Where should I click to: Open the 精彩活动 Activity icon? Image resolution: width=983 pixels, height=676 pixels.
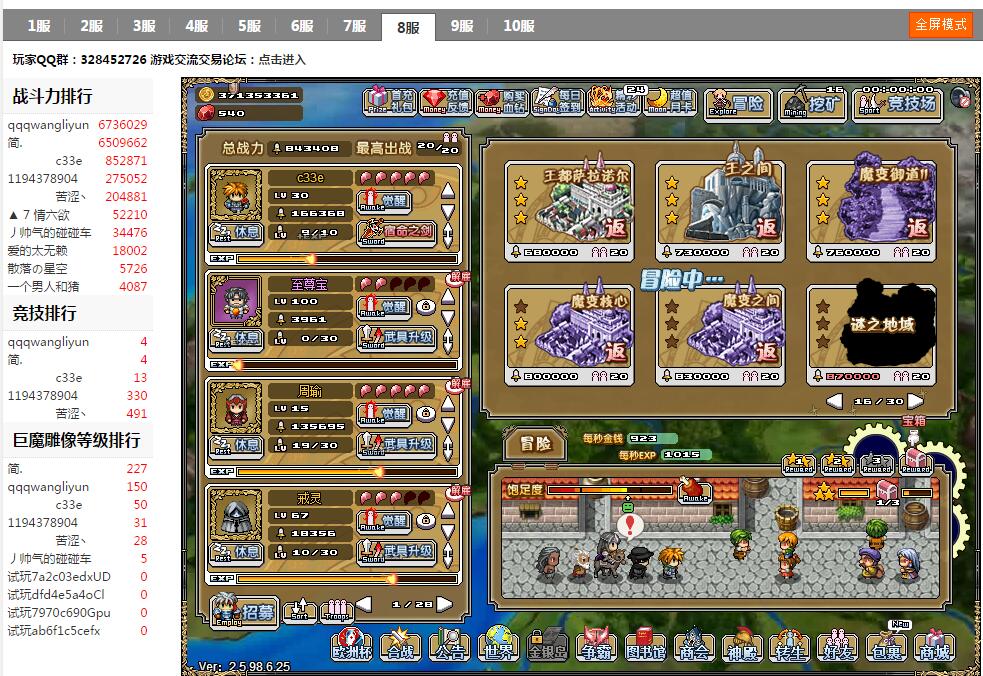click(614, 100)
